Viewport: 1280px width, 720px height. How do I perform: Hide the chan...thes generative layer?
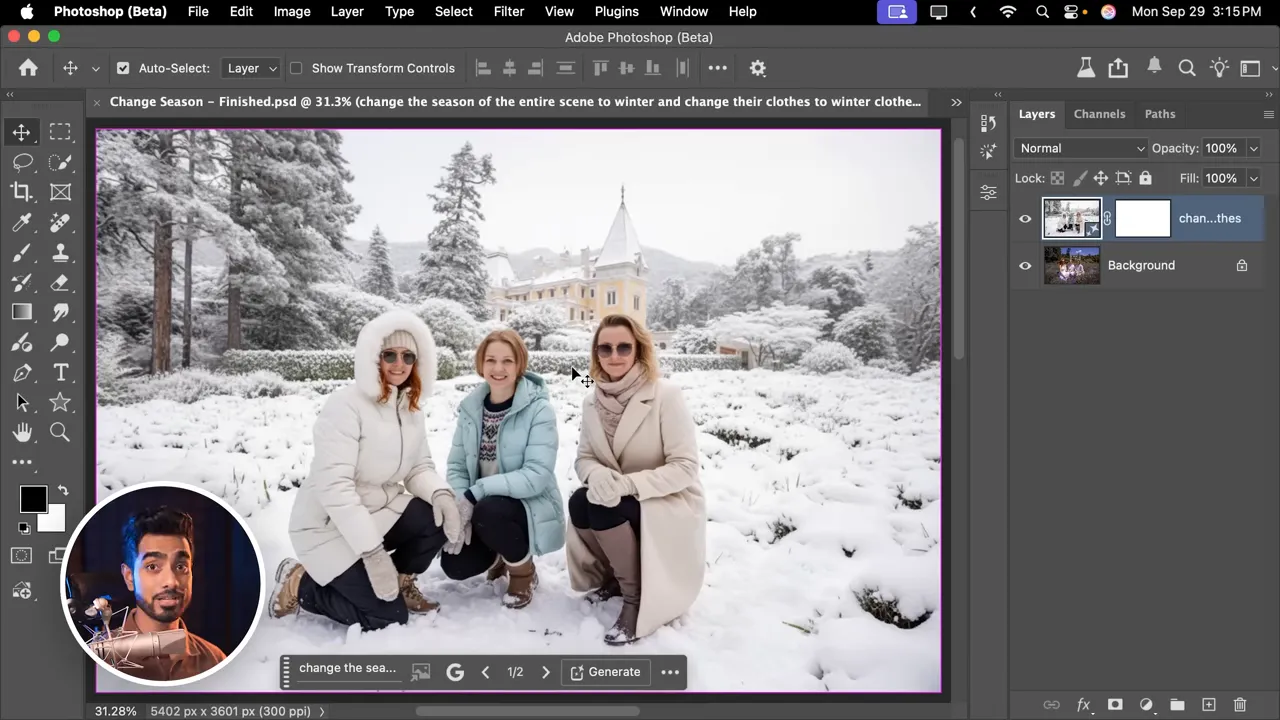point(1025,218)
